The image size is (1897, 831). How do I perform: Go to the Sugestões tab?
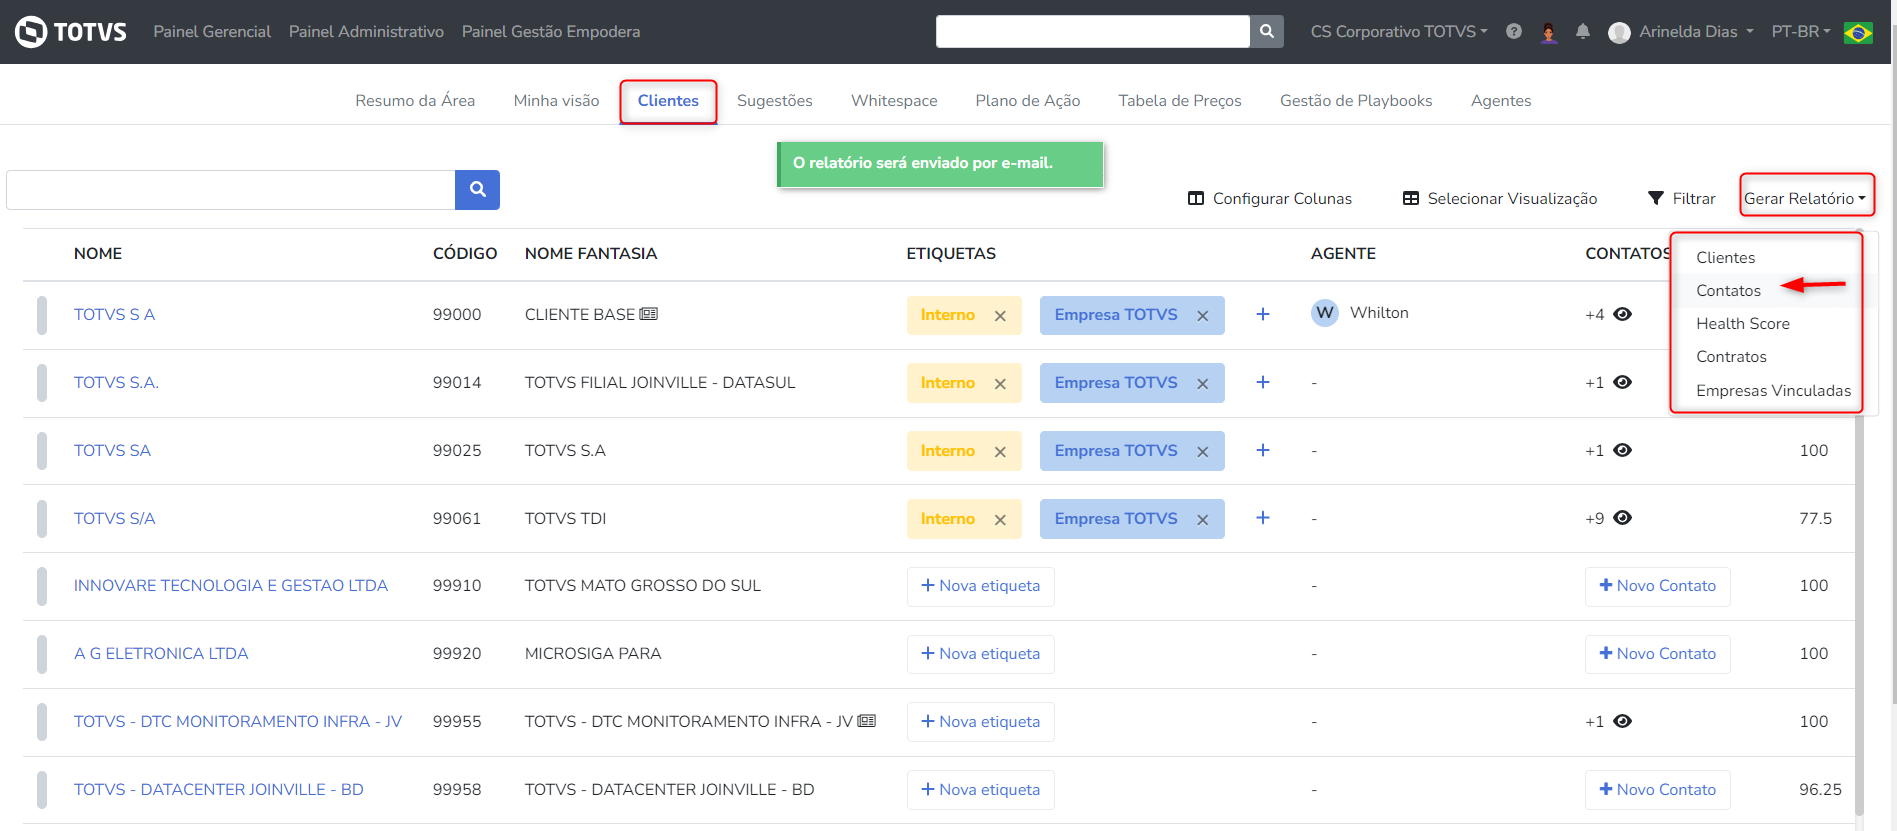point(774,101)
